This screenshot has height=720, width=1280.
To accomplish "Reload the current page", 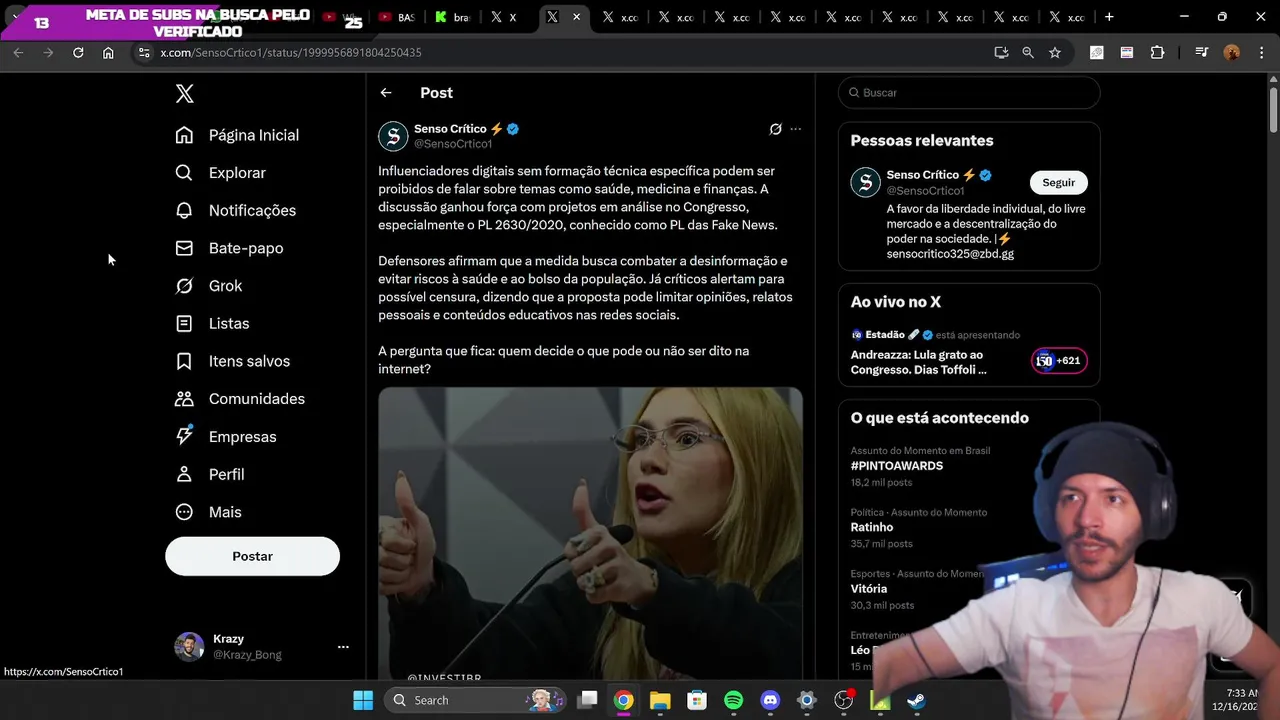I will (78, 52).
